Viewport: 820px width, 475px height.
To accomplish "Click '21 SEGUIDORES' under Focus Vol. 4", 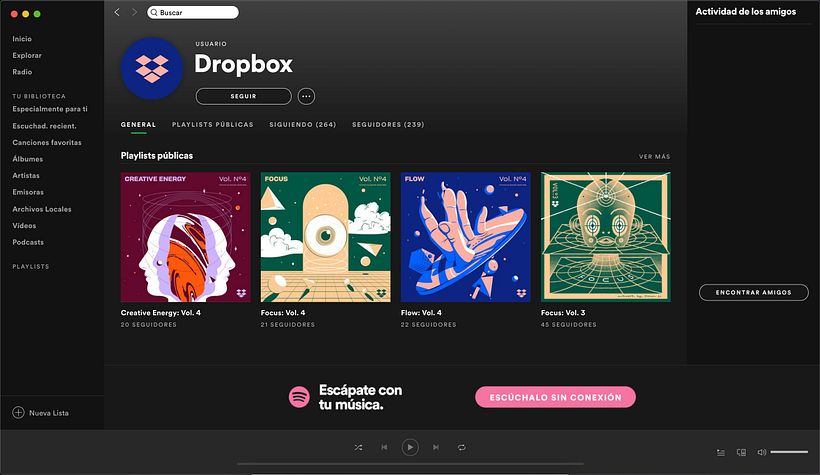I will (x=288, y=325).
